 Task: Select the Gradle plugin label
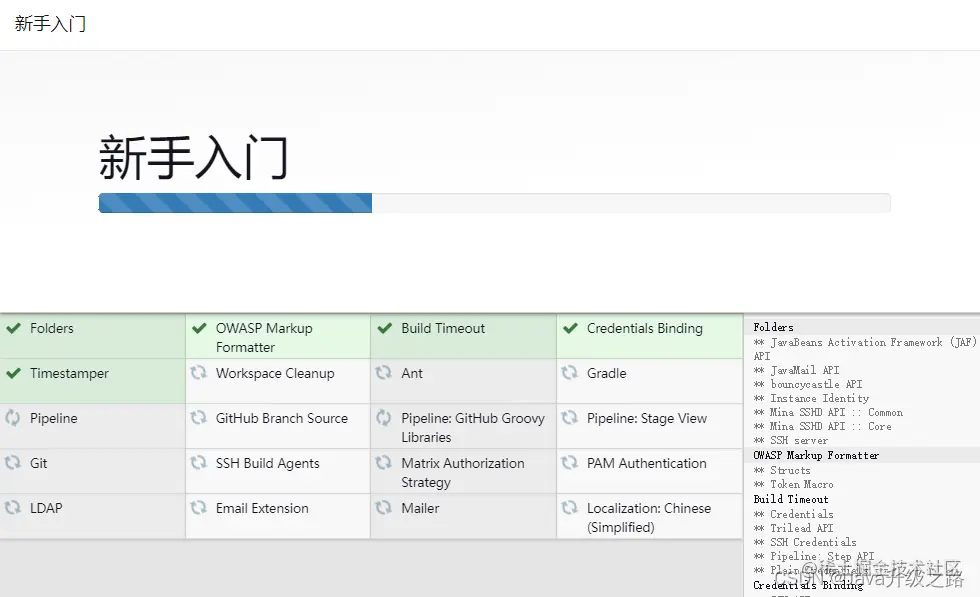[x=606, y=373]
